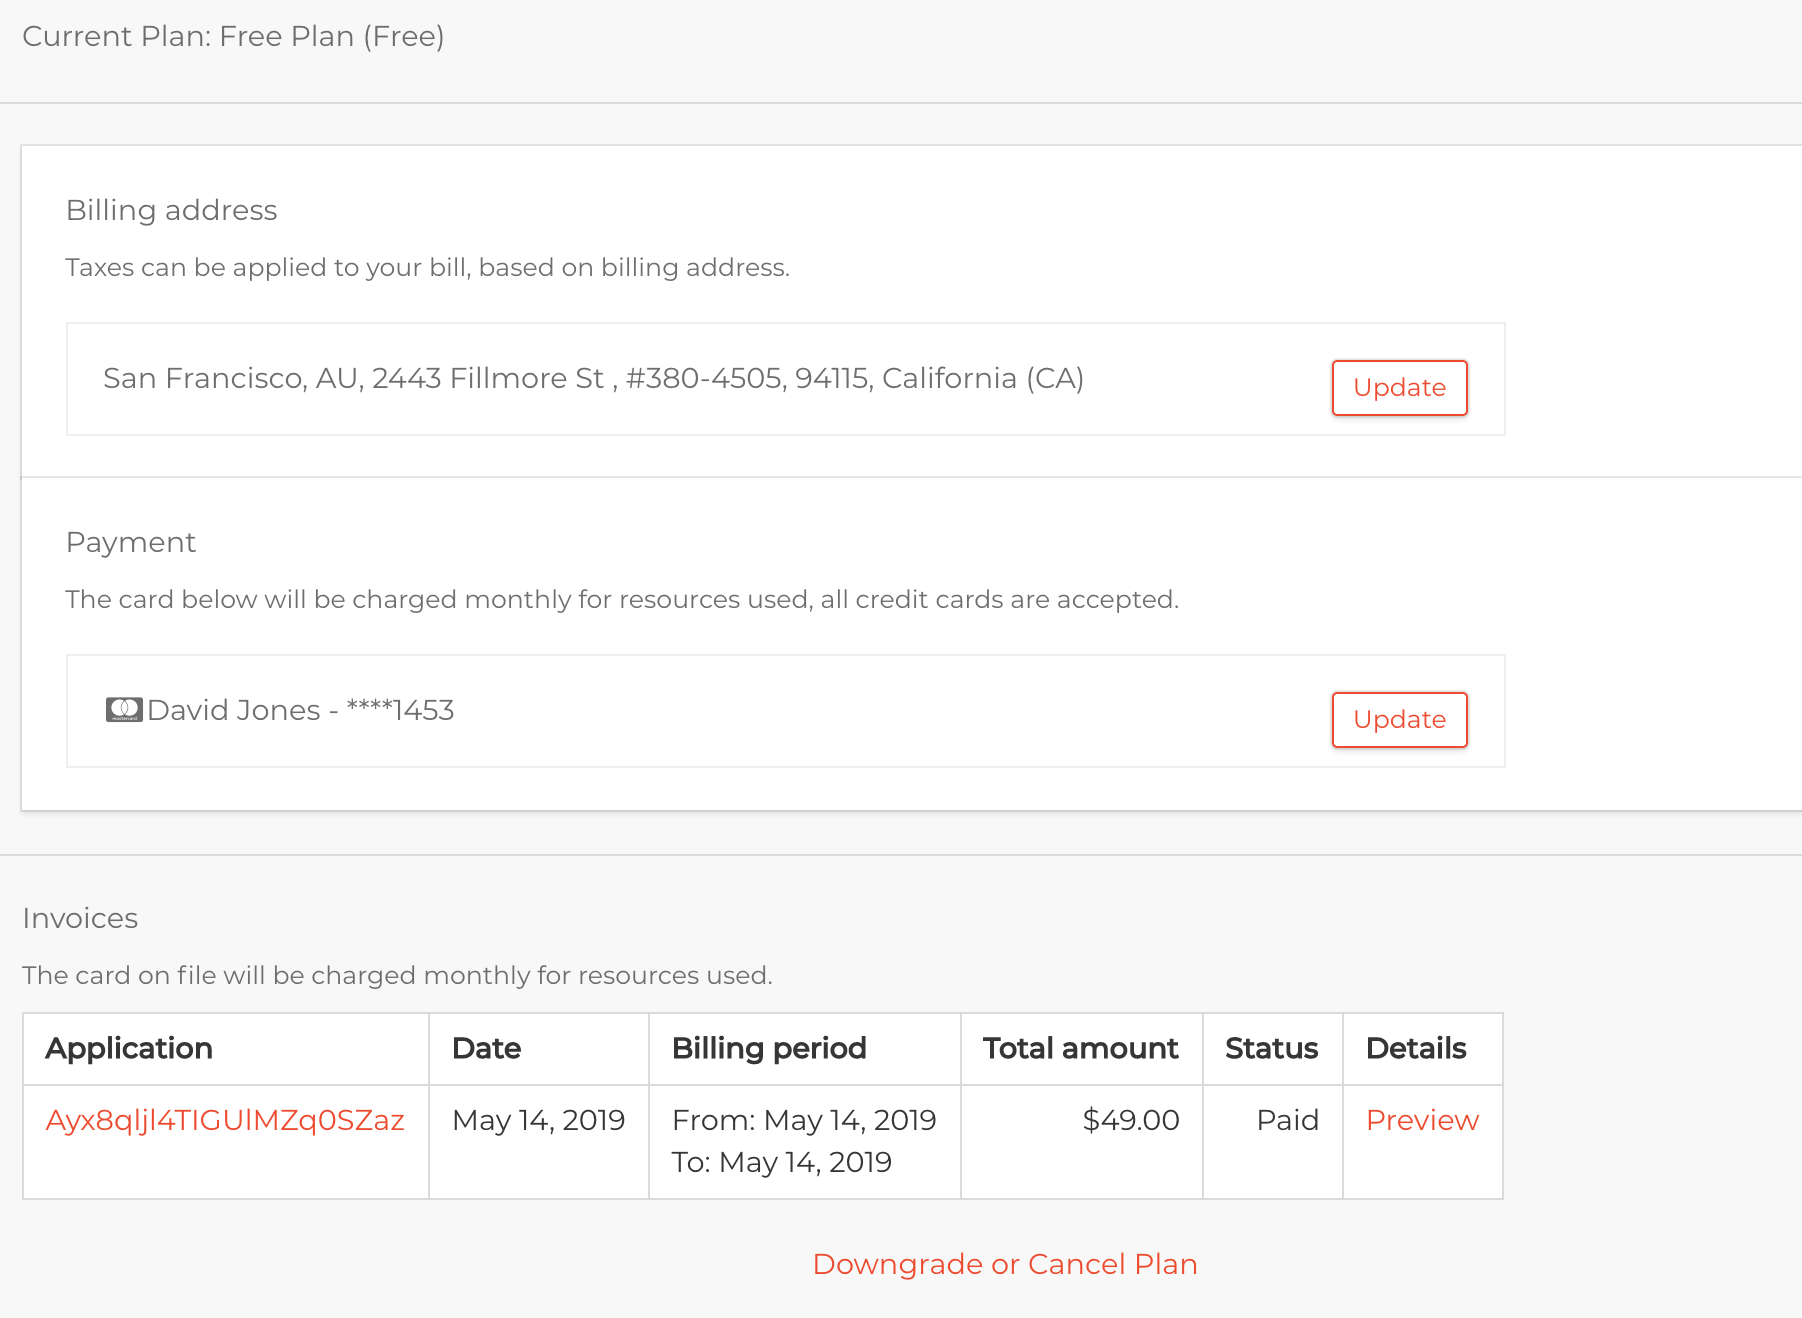The image size is (1802, 1318).
Task: Click the To: May 14, 2019 line
Action: pos(782,1162)
